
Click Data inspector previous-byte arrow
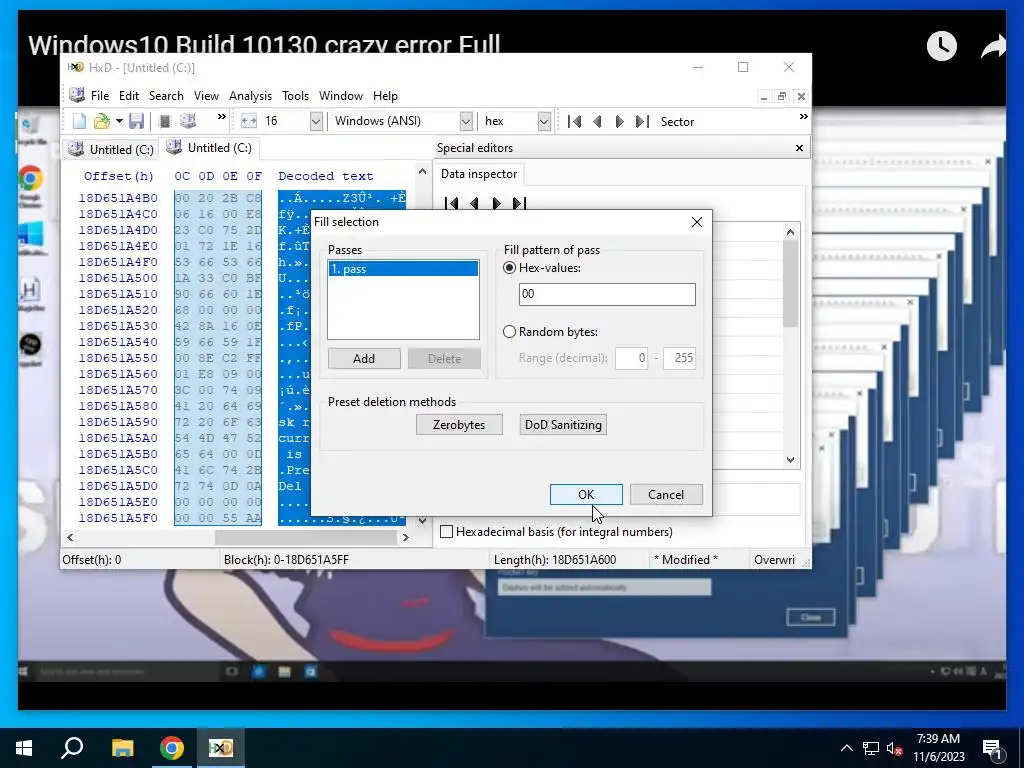click(474, 203)
